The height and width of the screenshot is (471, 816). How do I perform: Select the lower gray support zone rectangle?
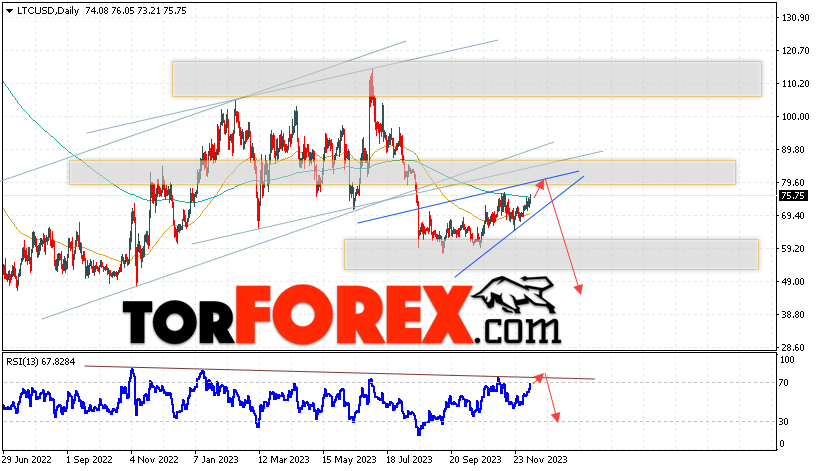551,254
